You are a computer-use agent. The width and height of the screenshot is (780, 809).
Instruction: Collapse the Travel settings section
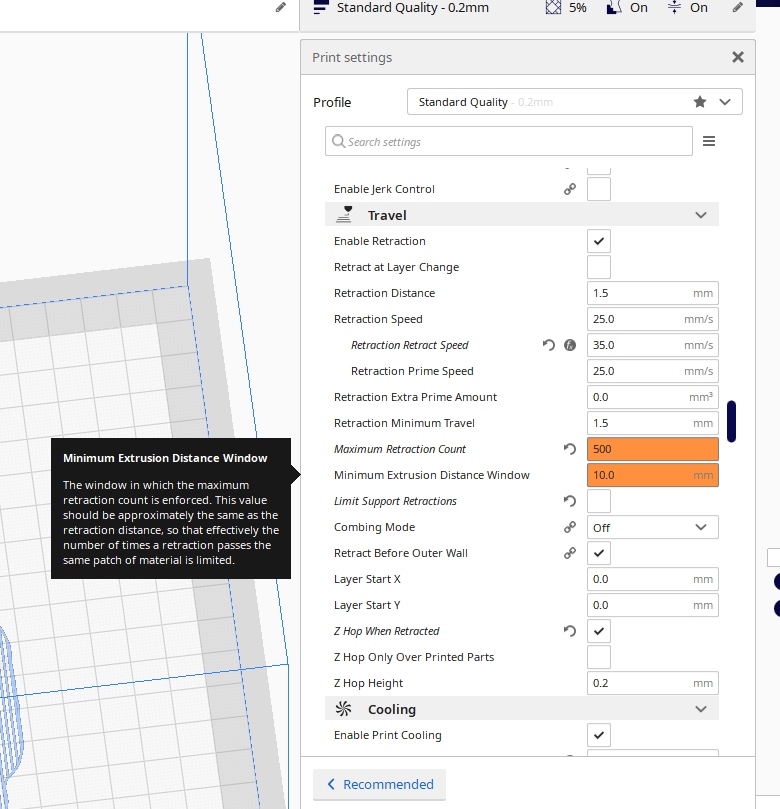[700, 216]
